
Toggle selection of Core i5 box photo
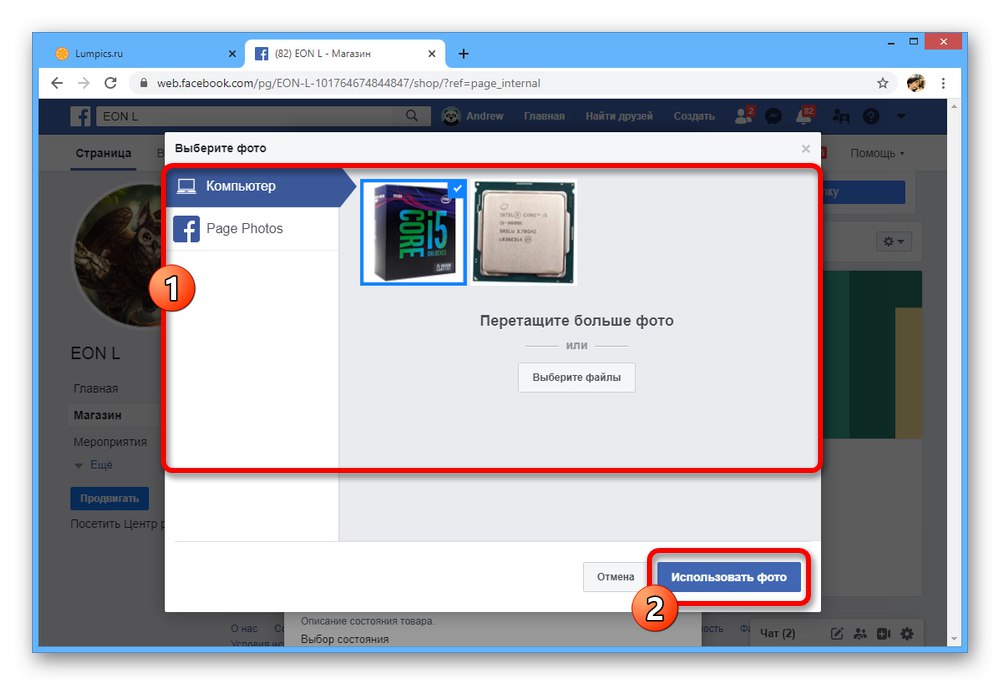pos(413,232)
